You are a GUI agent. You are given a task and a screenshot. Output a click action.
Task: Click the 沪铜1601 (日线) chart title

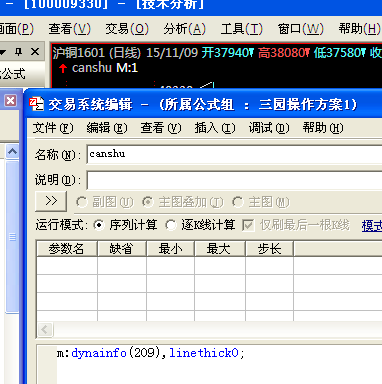click(x=97, y=52)
